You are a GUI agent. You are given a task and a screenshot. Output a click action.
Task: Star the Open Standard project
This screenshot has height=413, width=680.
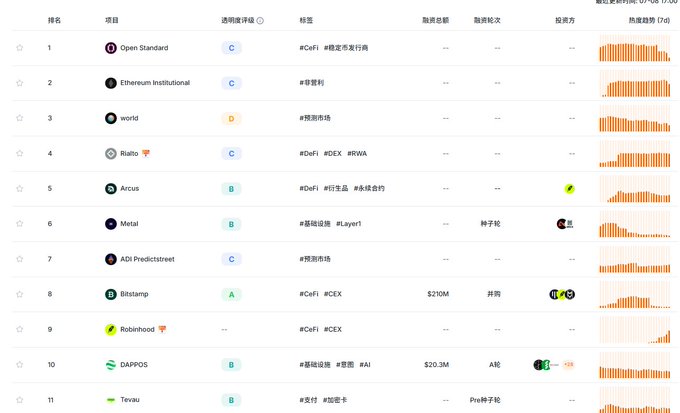[x=20, y=48]
